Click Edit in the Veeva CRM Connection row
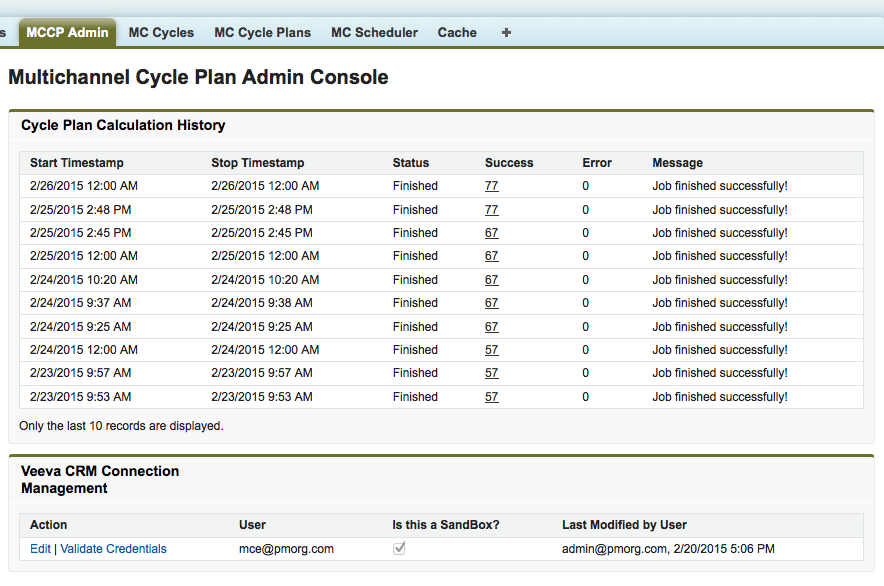Image resolution: width=884 pixels, height=586 pixels. (40, 549)
